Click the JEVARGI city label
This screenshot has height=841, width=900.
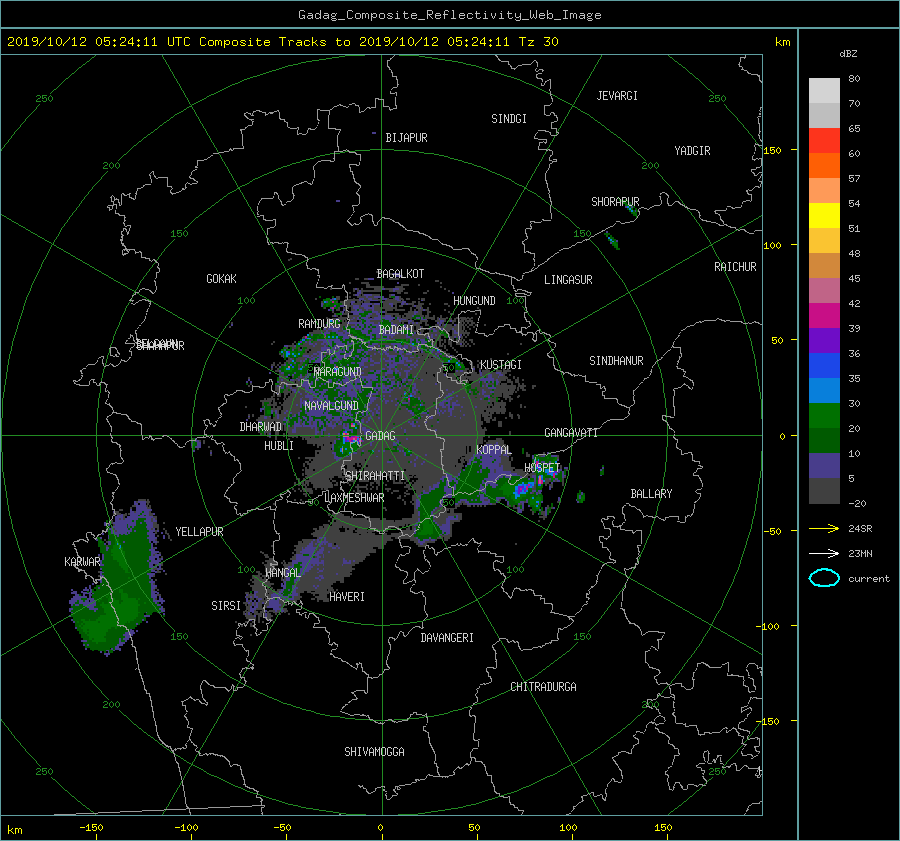point(617,96)
